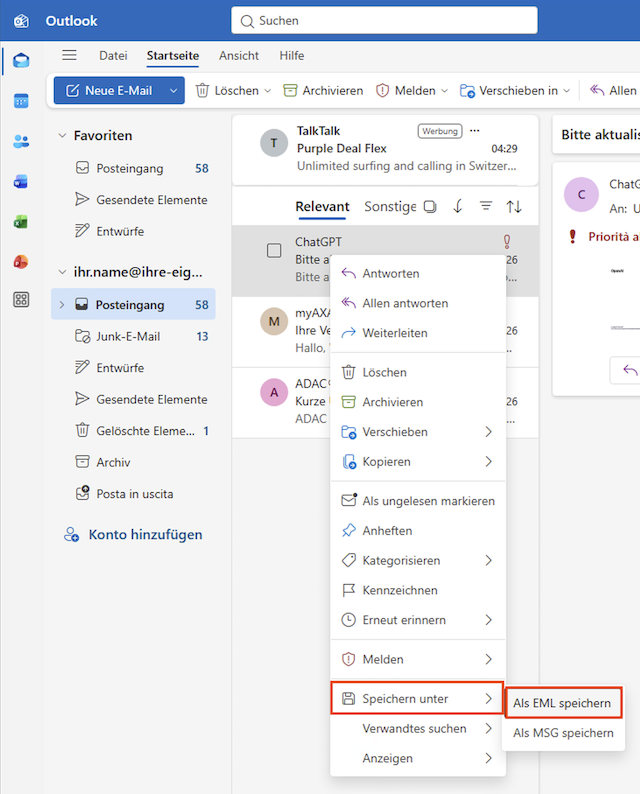The width and height of the screenshot is (640, 794).
Task: Open Erneut erinnern submenu
Action: click(x=418, y=620)
